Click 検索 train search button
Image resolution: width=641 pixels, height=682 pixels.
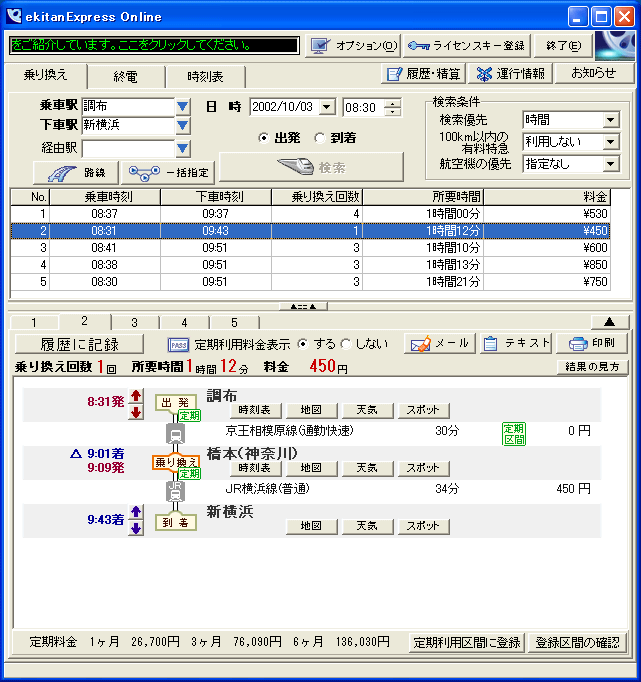click(x=311, y=167)
